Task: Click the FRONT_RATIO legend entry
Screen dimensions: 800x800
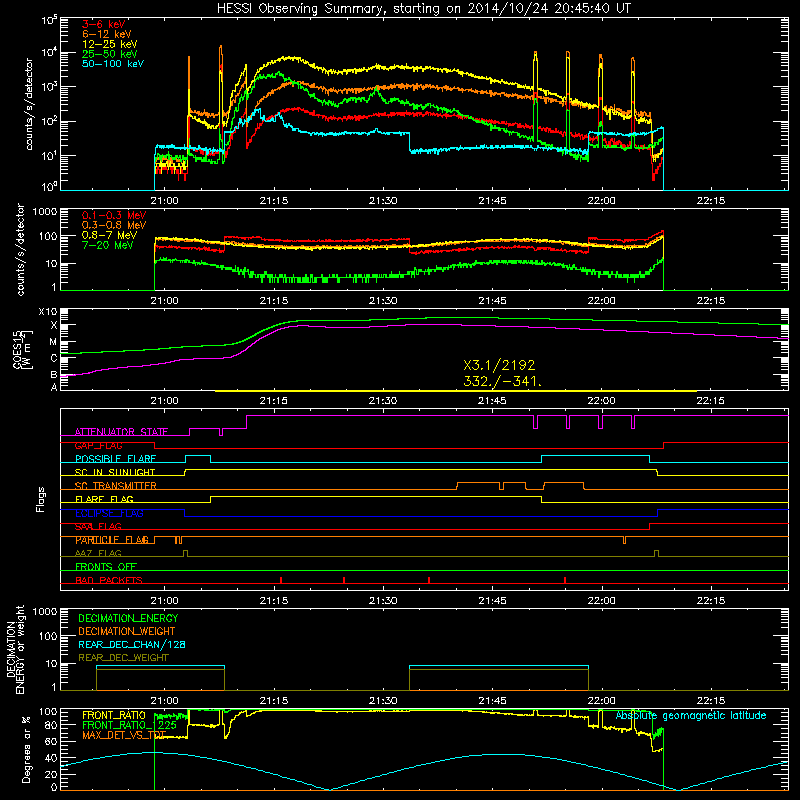Action: coord(114,715)
